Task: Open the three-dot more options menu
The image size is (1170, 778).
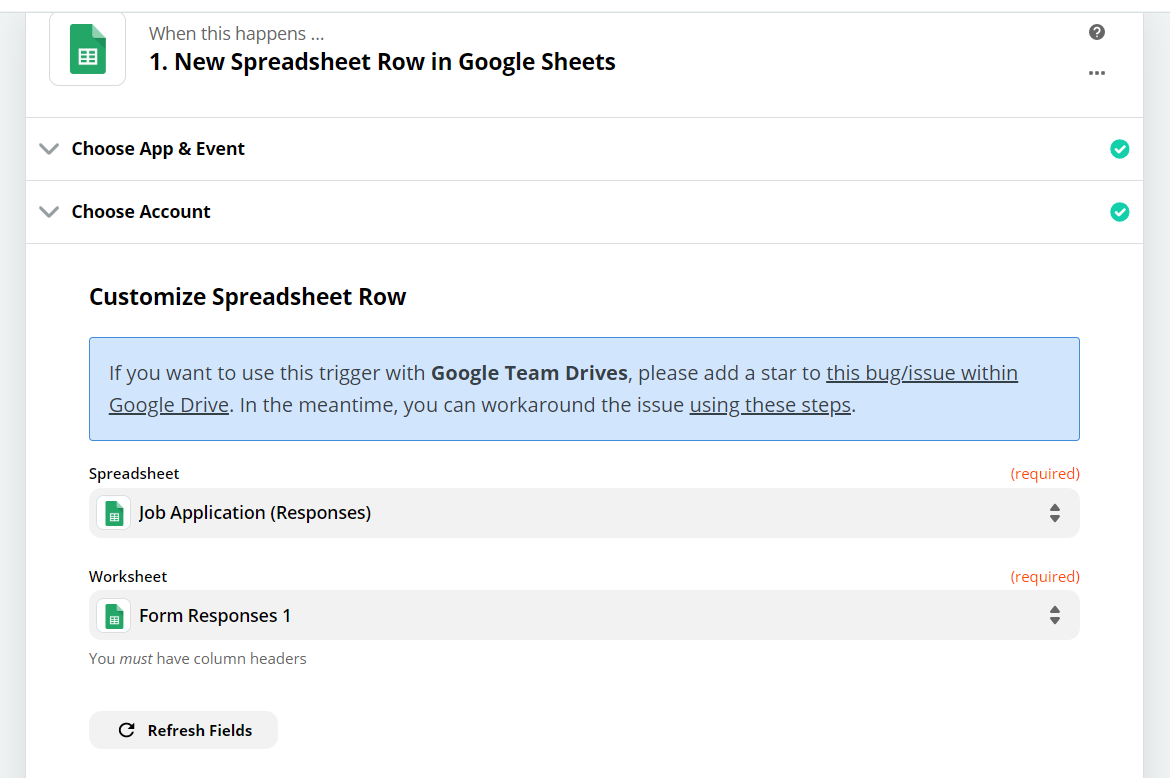Action: click(x=1097, y=73)
